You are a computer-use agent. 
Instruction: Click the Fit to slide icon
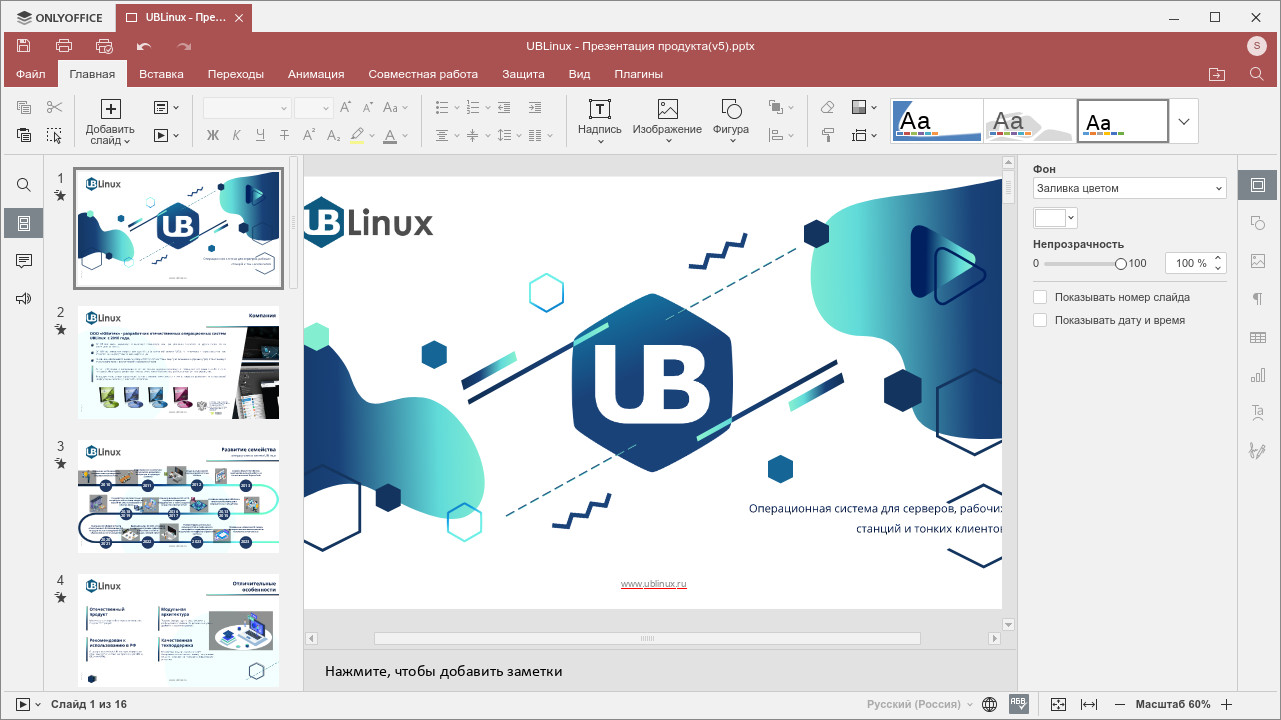[1059, 705]
